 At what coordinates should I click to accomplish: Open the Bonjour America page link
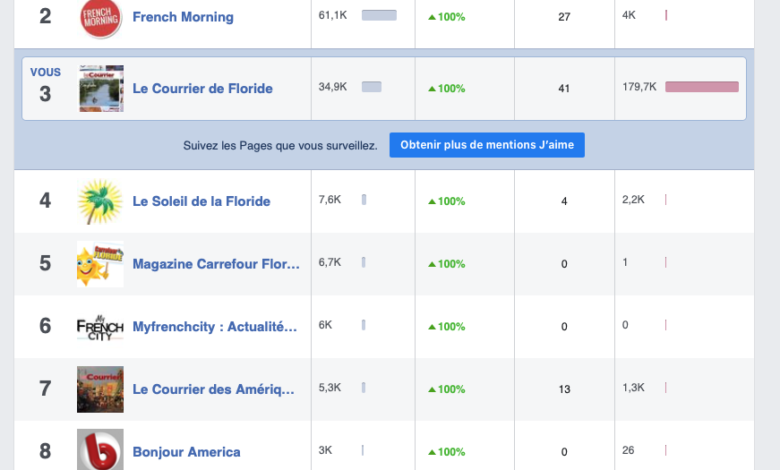tap(186, 452)
